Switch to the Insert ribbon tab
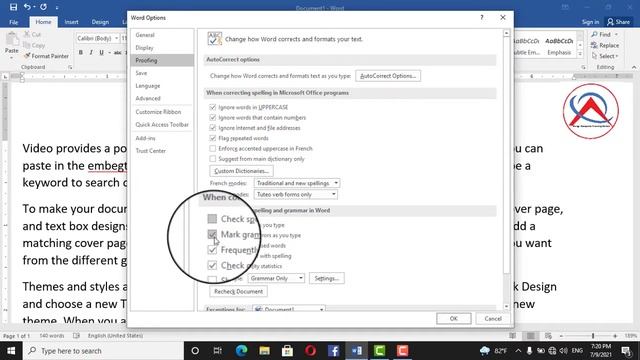The image size is (640, 360). coord(71,22)
